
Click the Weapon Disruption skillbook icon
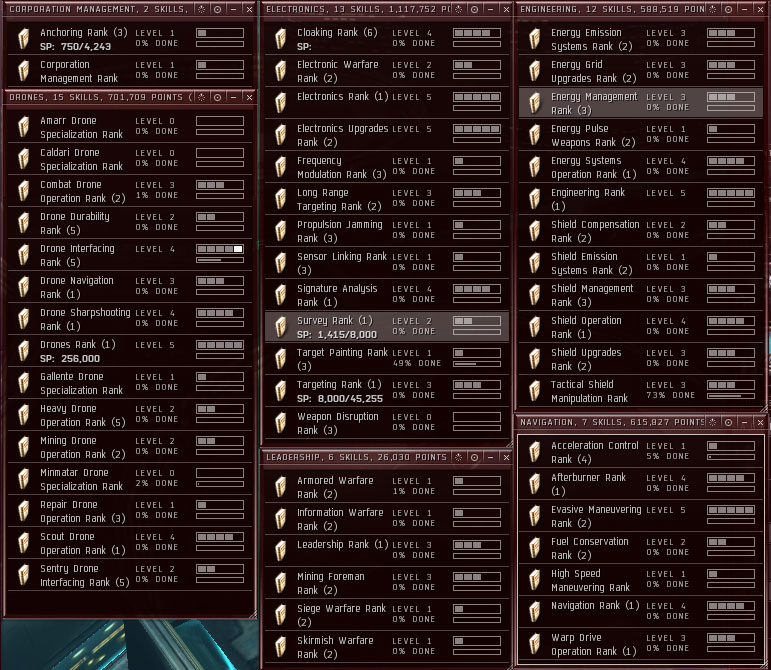280,423
